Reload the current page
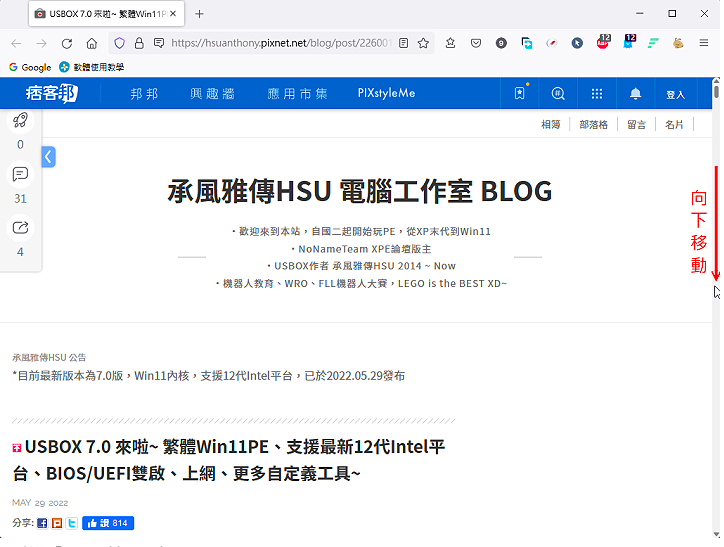Viewport: 724px width, 547px height. click(67, 43)
